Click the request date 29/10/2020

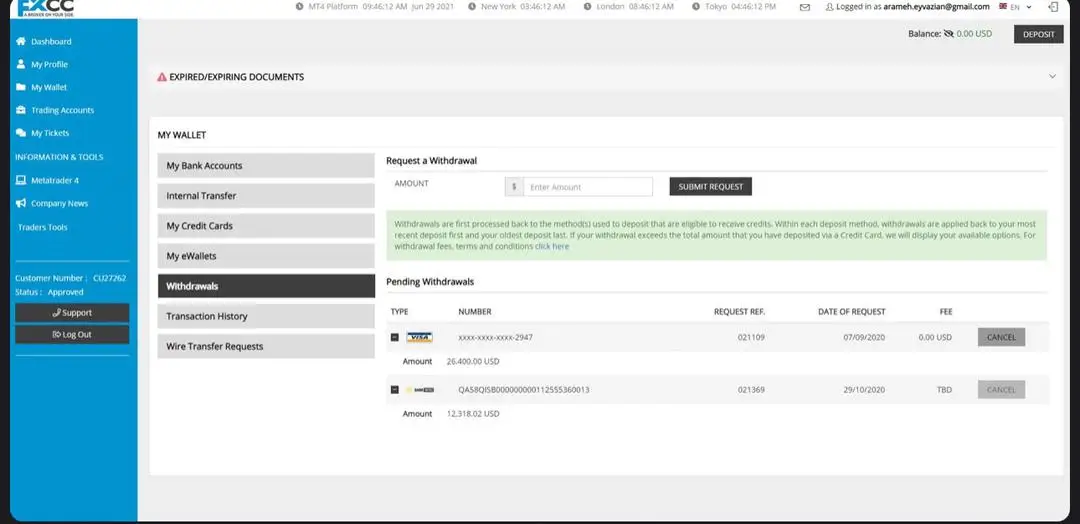(x=864, y=390)
